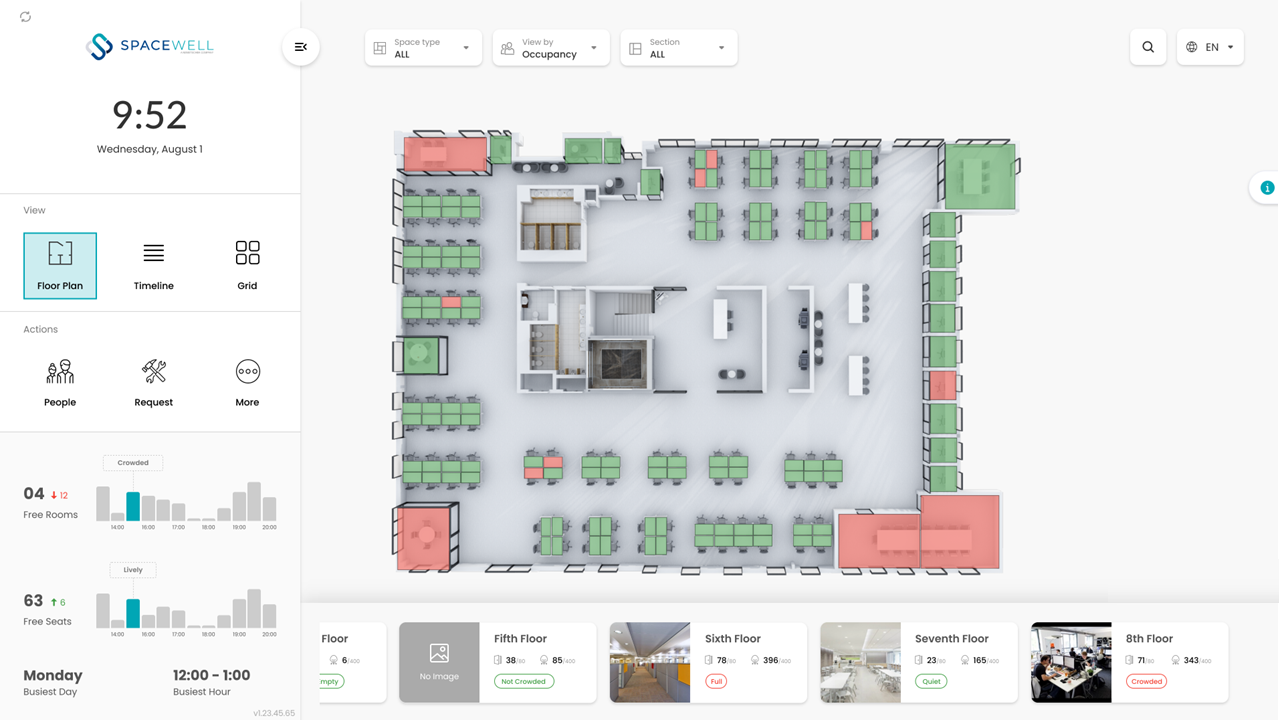Change language using the EN dropdown
Screen dimensions: 1279x720
point(1210,47)
